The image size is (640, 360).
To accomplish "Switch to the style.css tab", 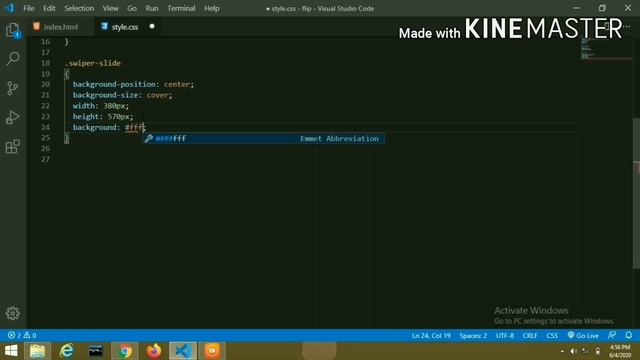I will [125, 27].
